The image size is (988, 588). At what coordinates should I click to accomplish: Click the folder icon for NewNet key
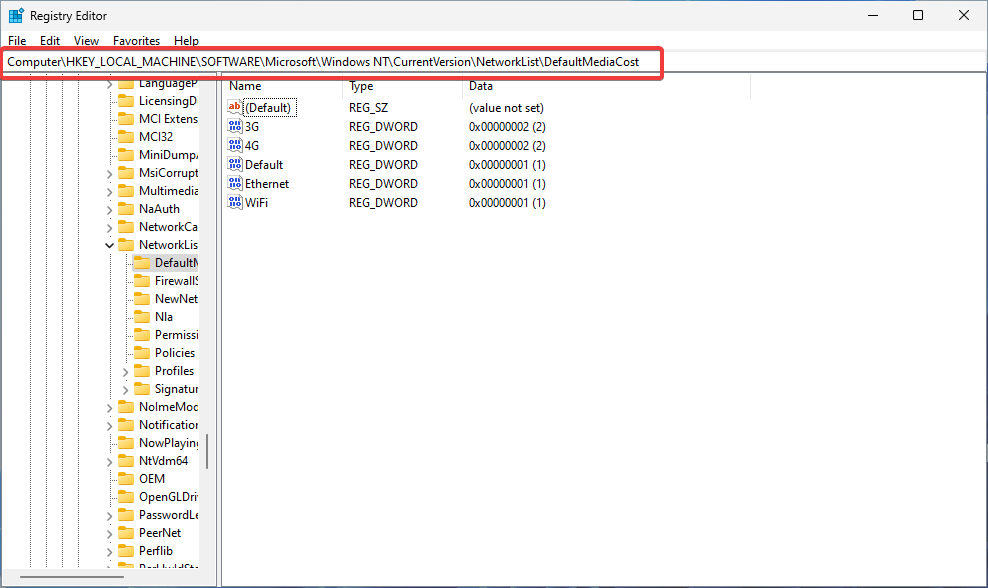142,299
